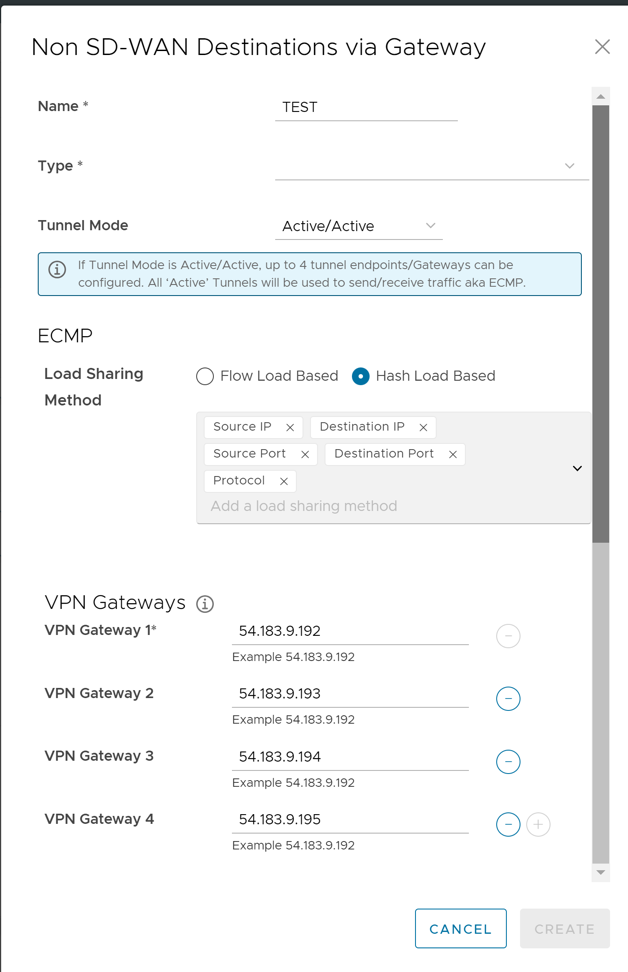Remove the Destination IP tag
Screen dimensions: 628x972
tap(423, 427)
